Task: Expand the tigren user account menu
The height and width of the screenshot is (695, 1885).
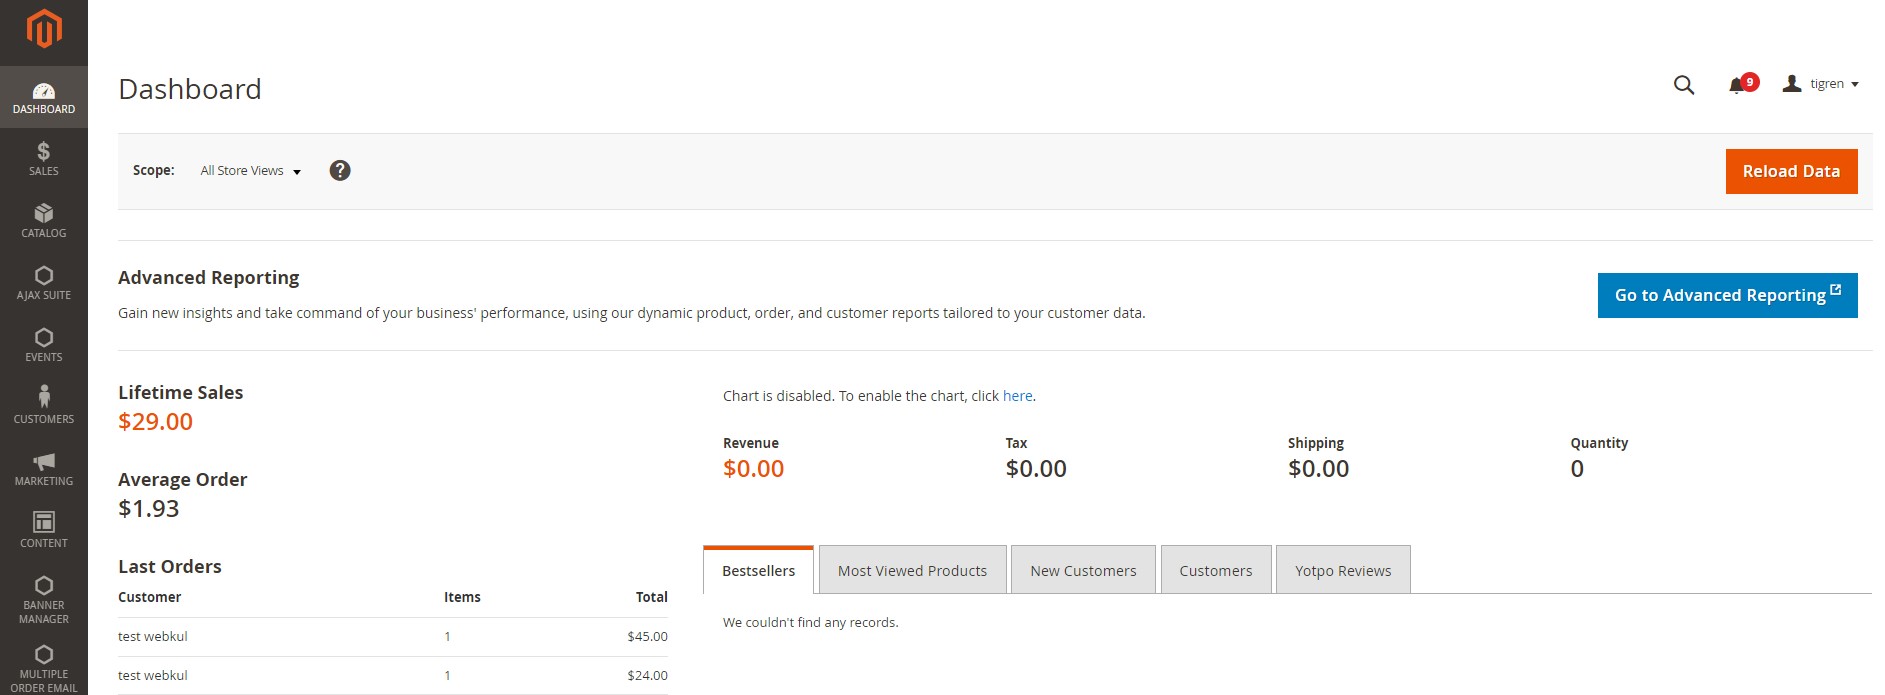Action: tap(1821, 84)
